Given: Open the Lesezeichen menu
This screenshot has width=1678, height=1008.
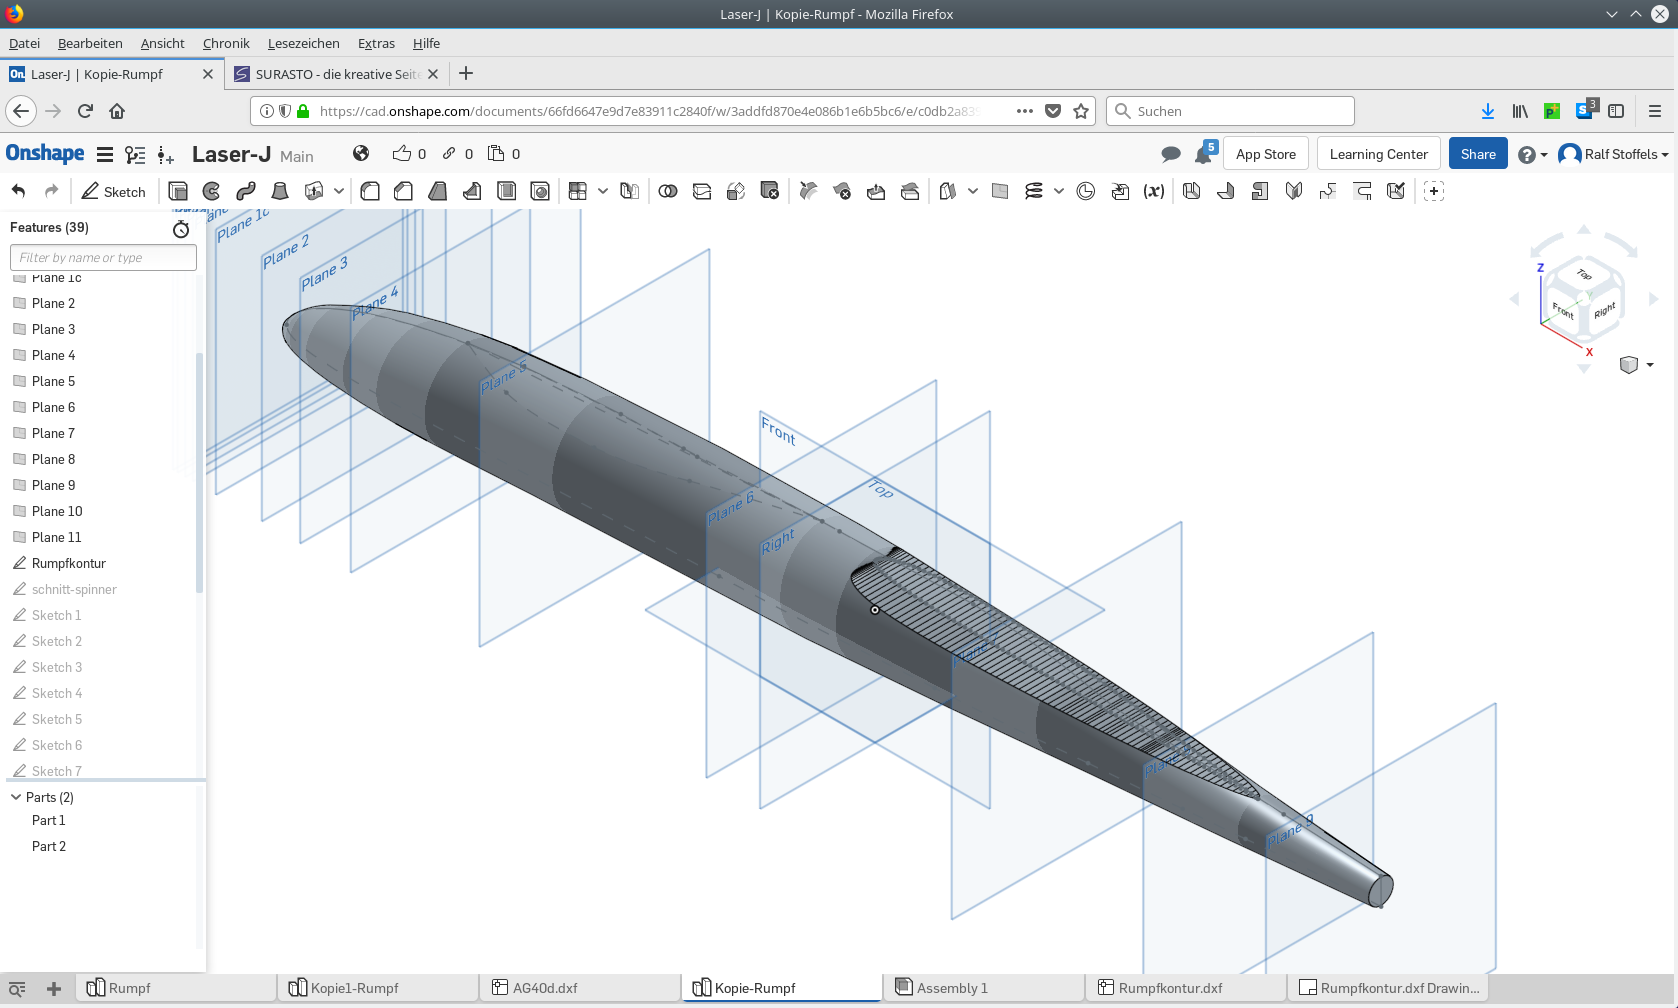Looking at the screenshot, I should [x=303, y=43].
